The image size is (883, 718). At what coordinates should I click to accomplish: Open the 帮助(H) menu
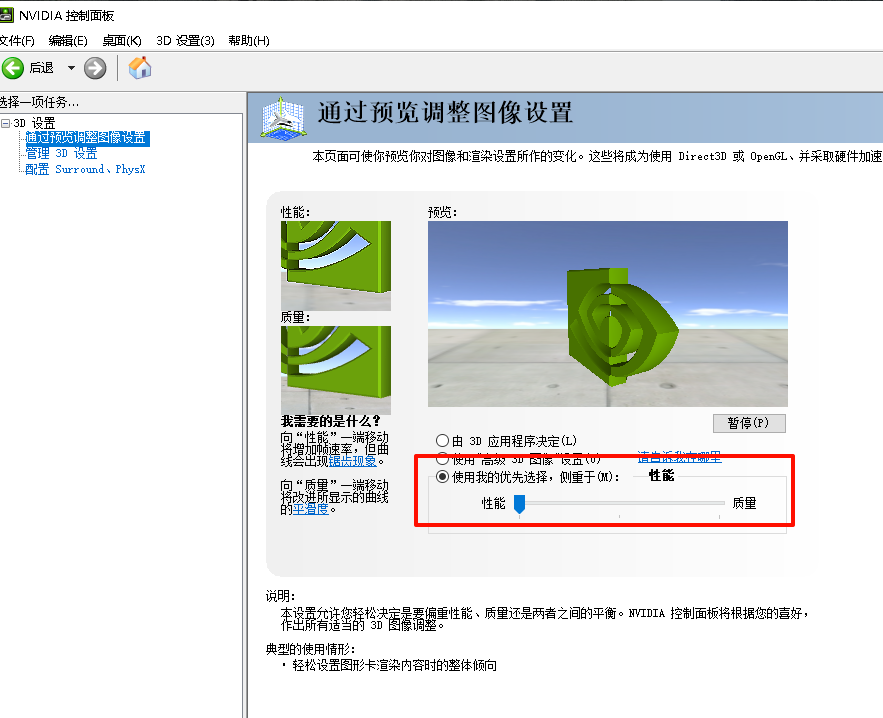coord(248,41)
